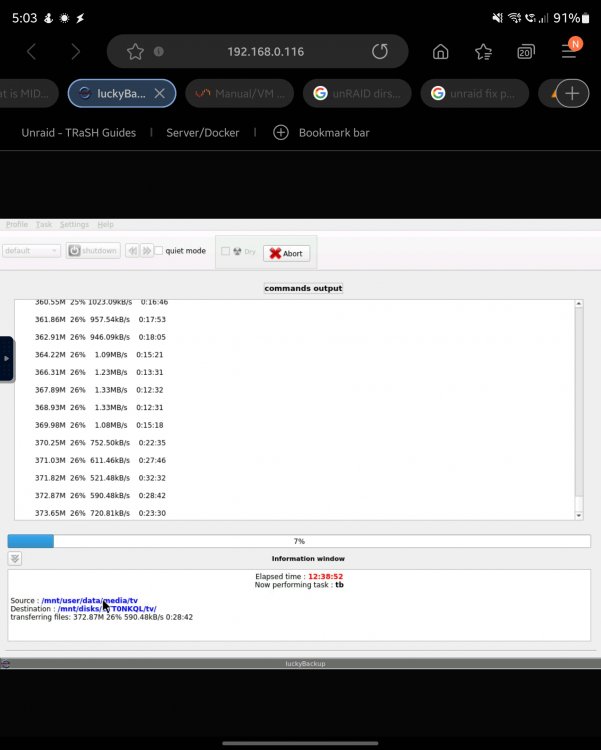Click output row 364.22M 26% 1.09MB/s

[99, 354]
